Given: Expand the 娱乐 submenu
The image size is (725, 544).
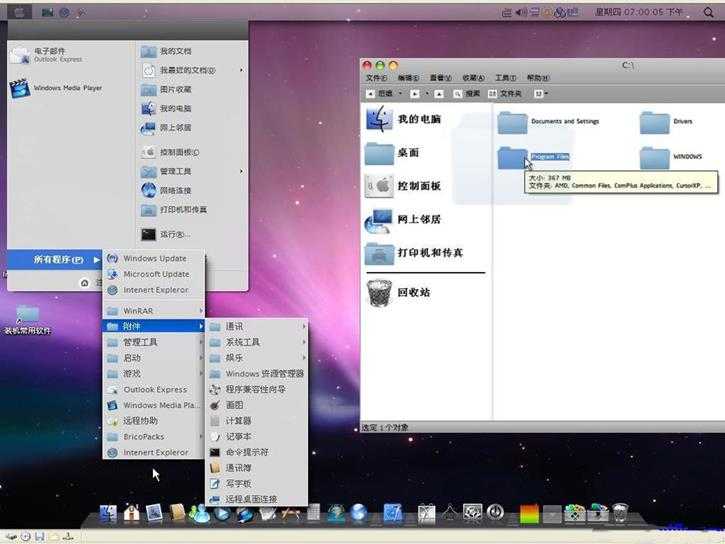Looking at the screenshot, I should pos(257,358).
